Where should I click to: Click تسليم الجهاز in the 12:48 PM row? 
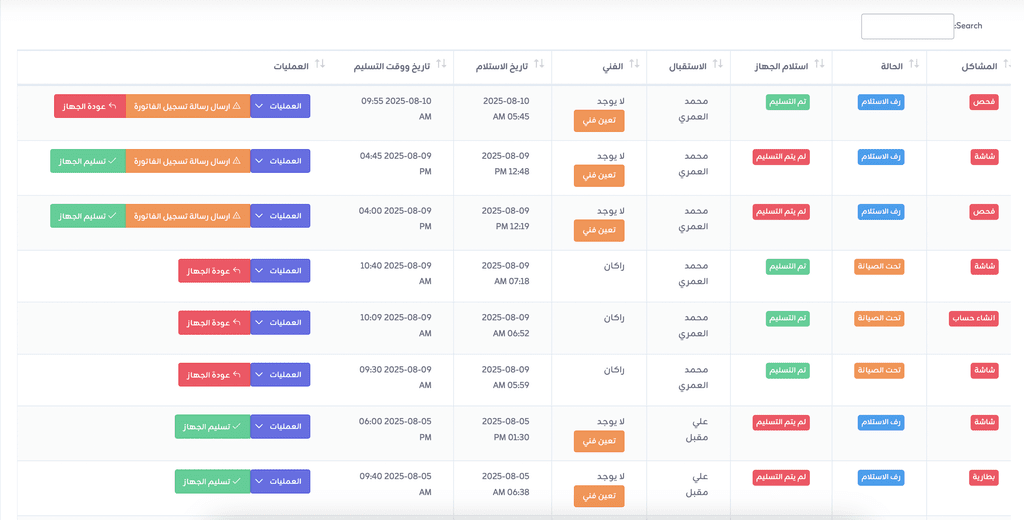[87, 161]
